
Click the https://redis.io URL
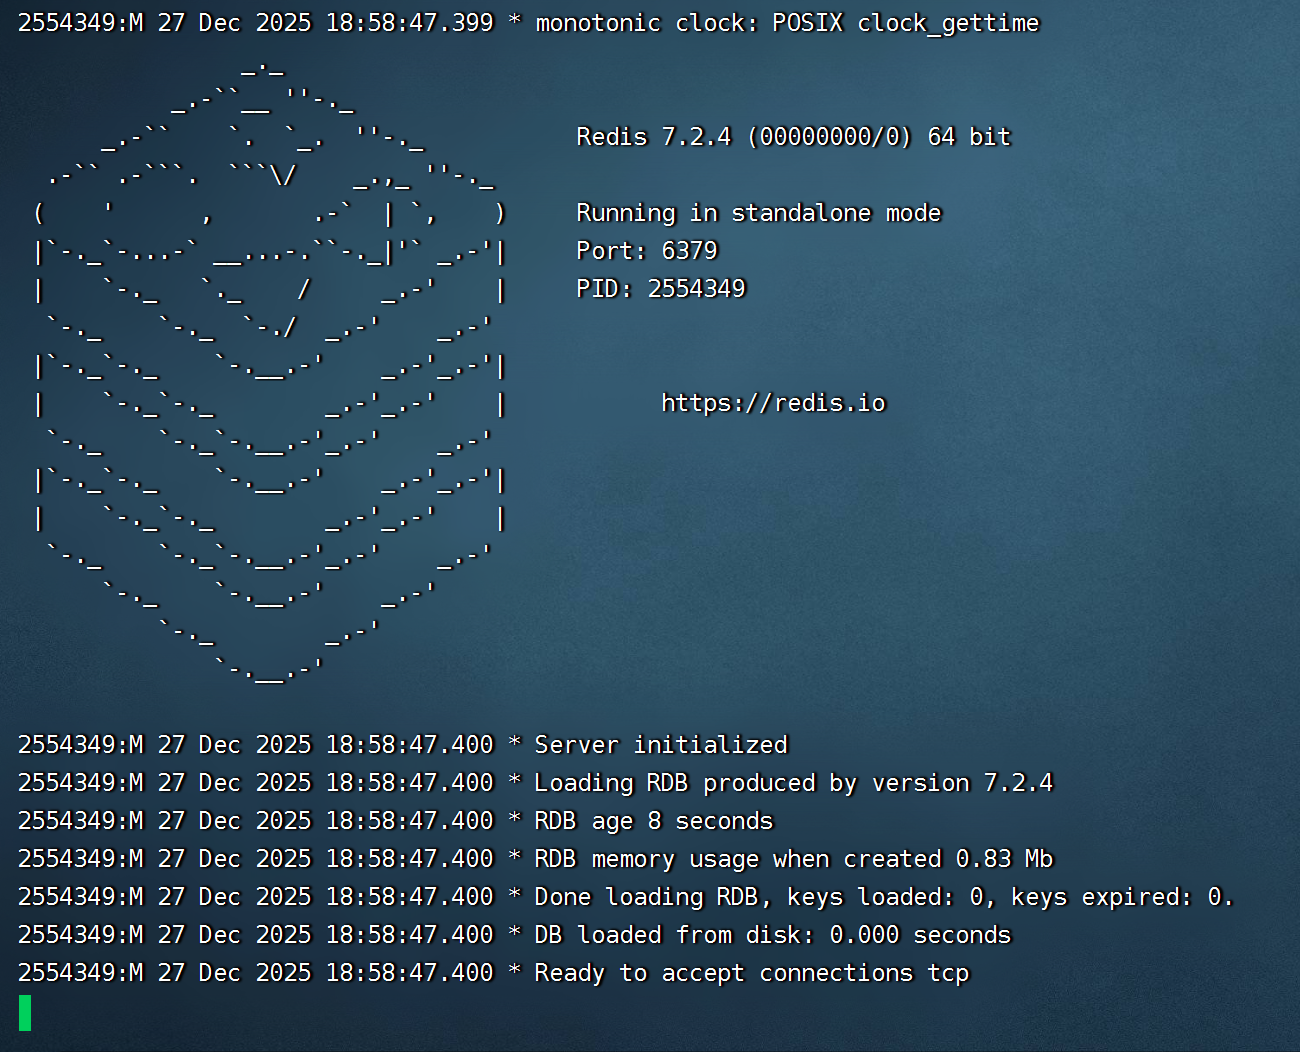point(773,403)
